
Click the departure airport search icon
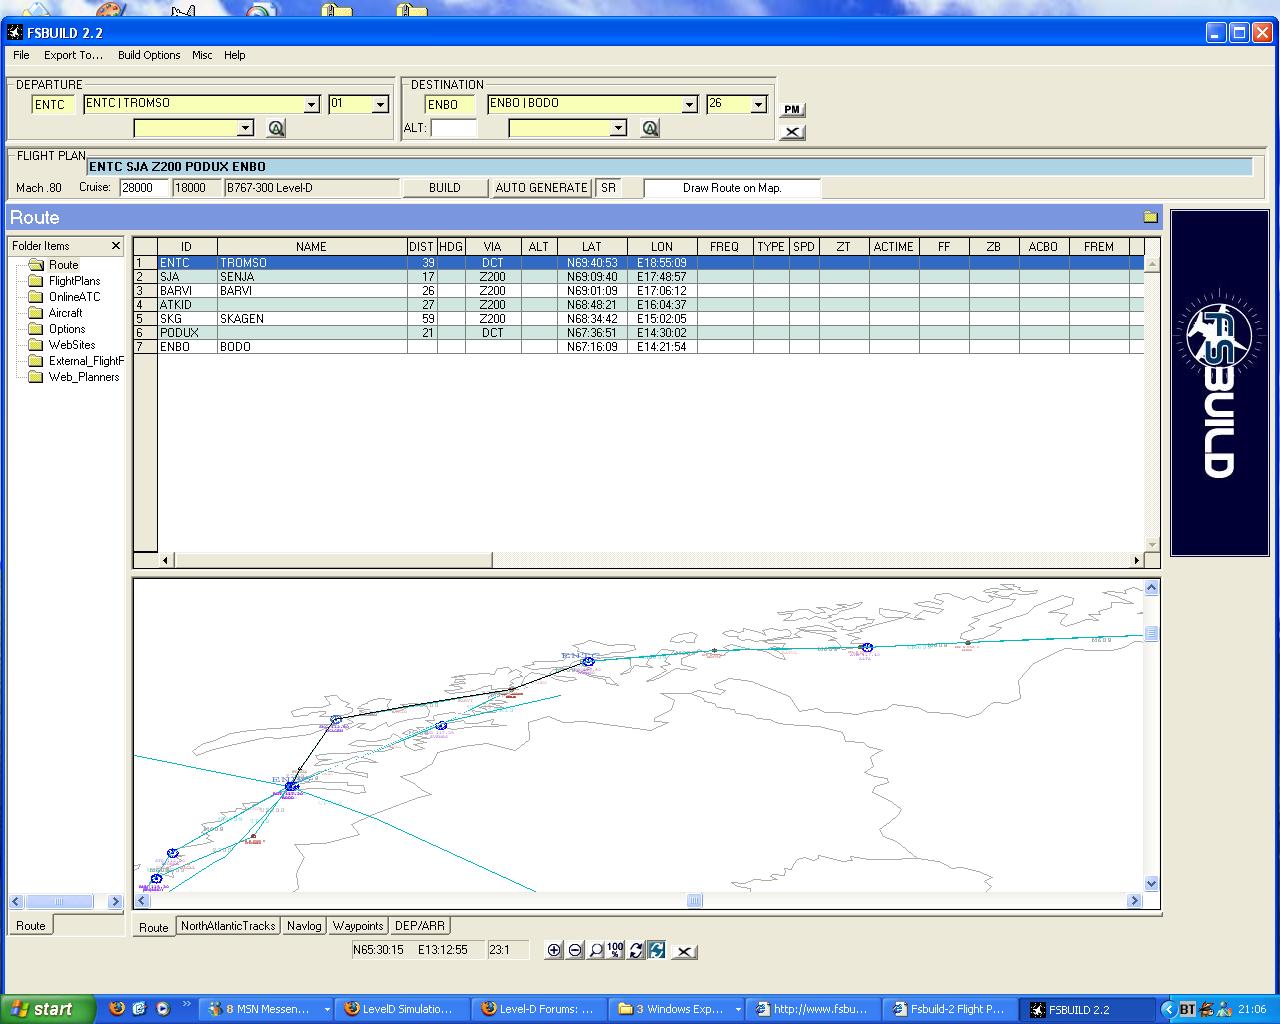(x=276, y=128)
